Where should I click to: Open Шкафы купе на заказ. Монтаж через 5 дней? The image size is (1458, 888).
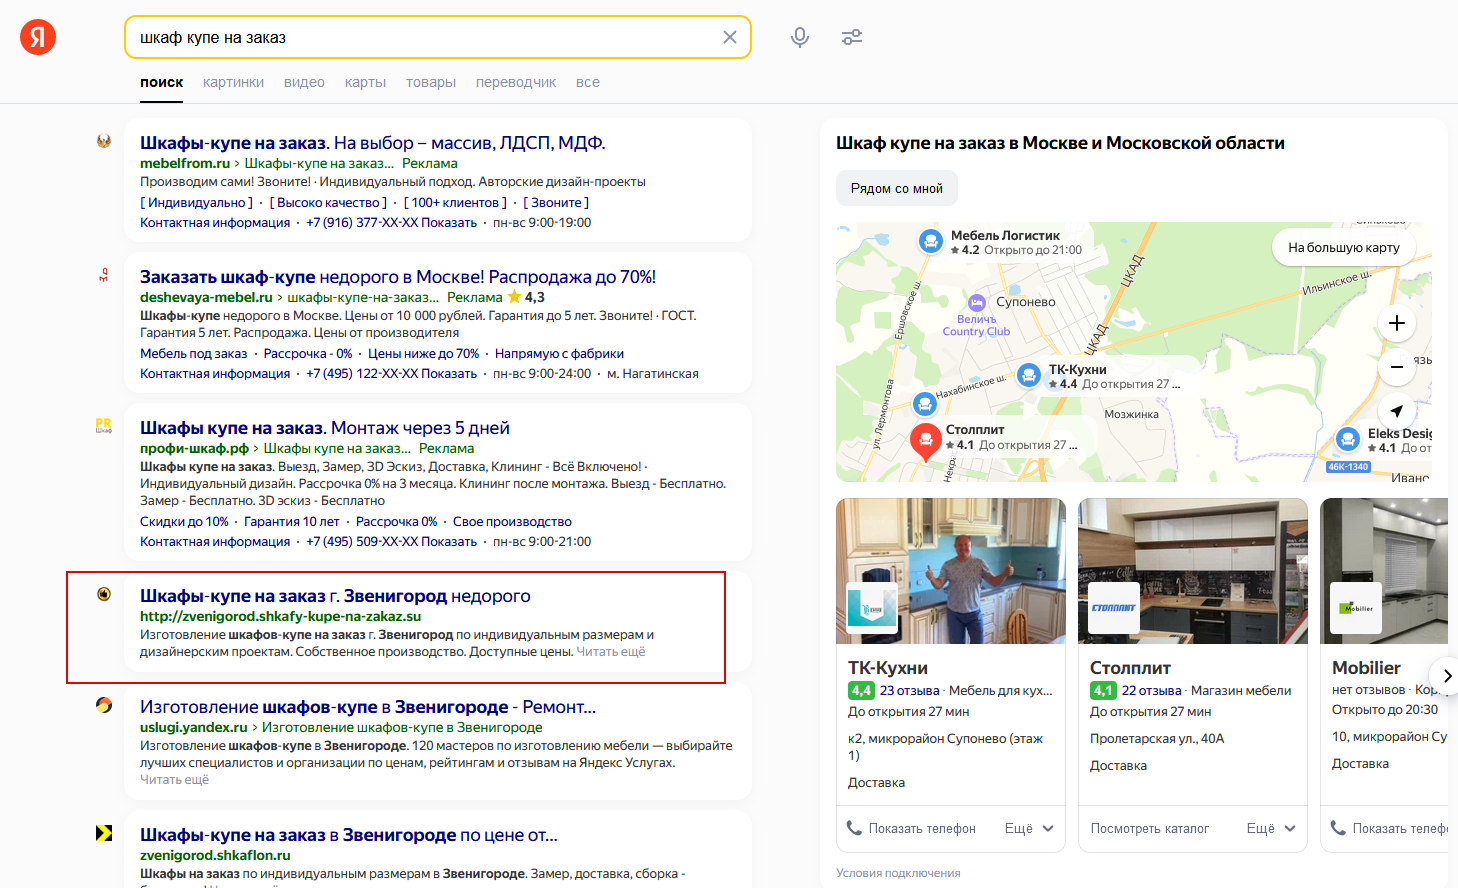[x=325, y=428]
